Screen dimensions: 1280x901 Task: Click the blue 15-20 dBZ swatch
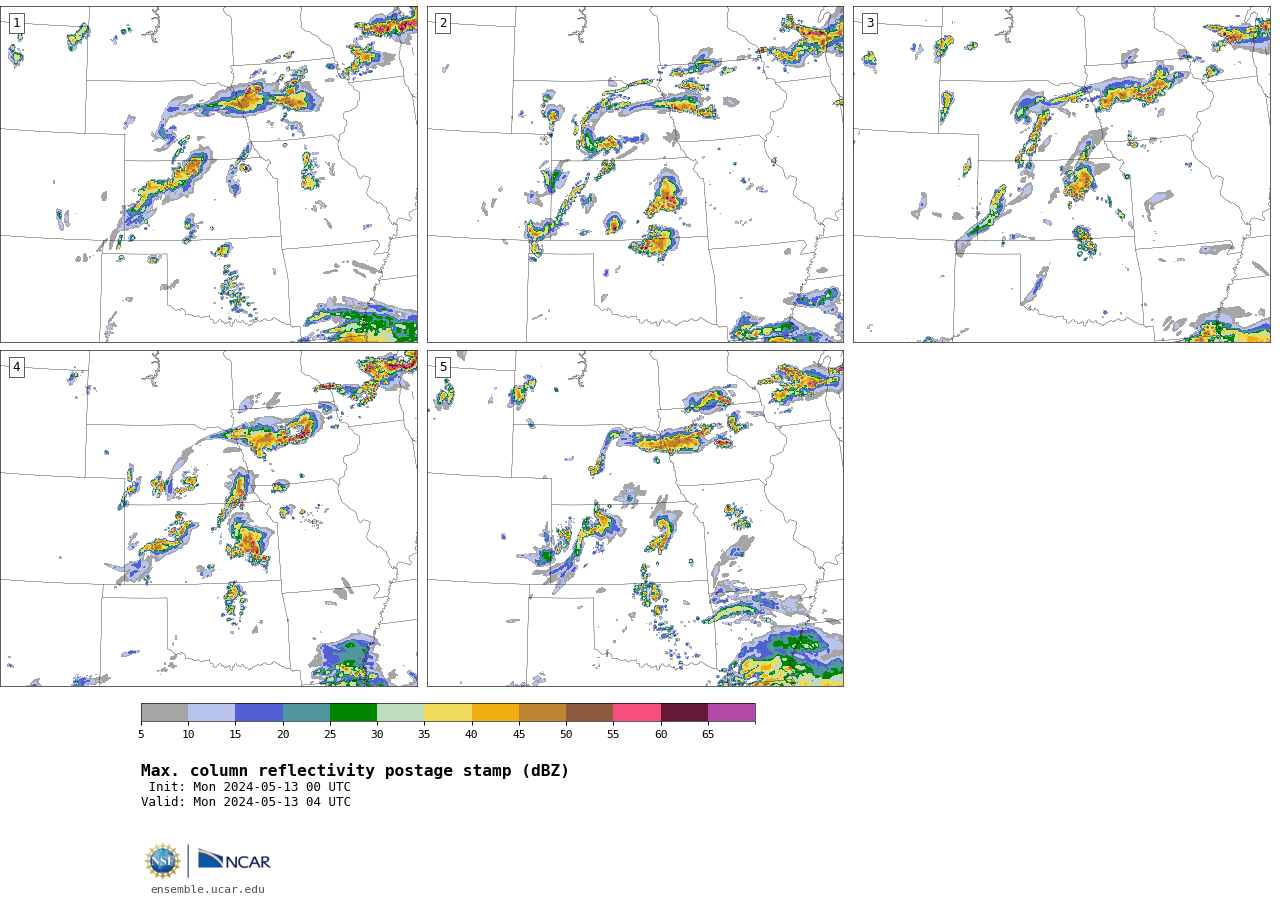(x=259, y=712)
